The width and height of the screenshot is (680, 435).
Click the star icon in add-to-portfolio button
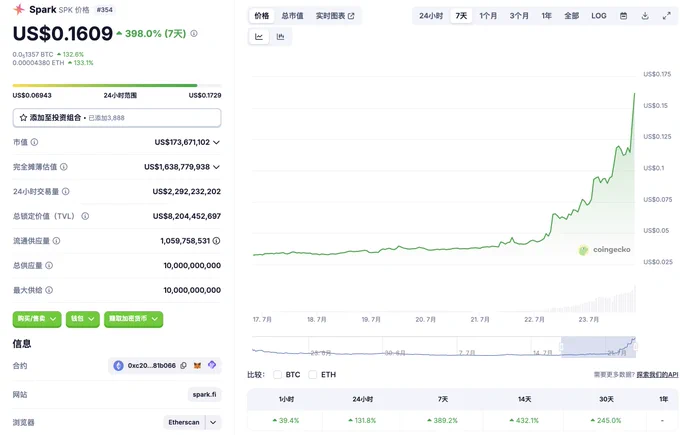click(x=23, y=118)
